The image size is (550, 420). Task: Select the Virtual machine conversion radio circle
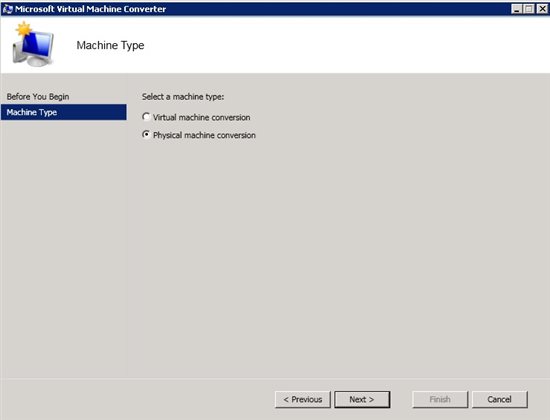(146, 117)
